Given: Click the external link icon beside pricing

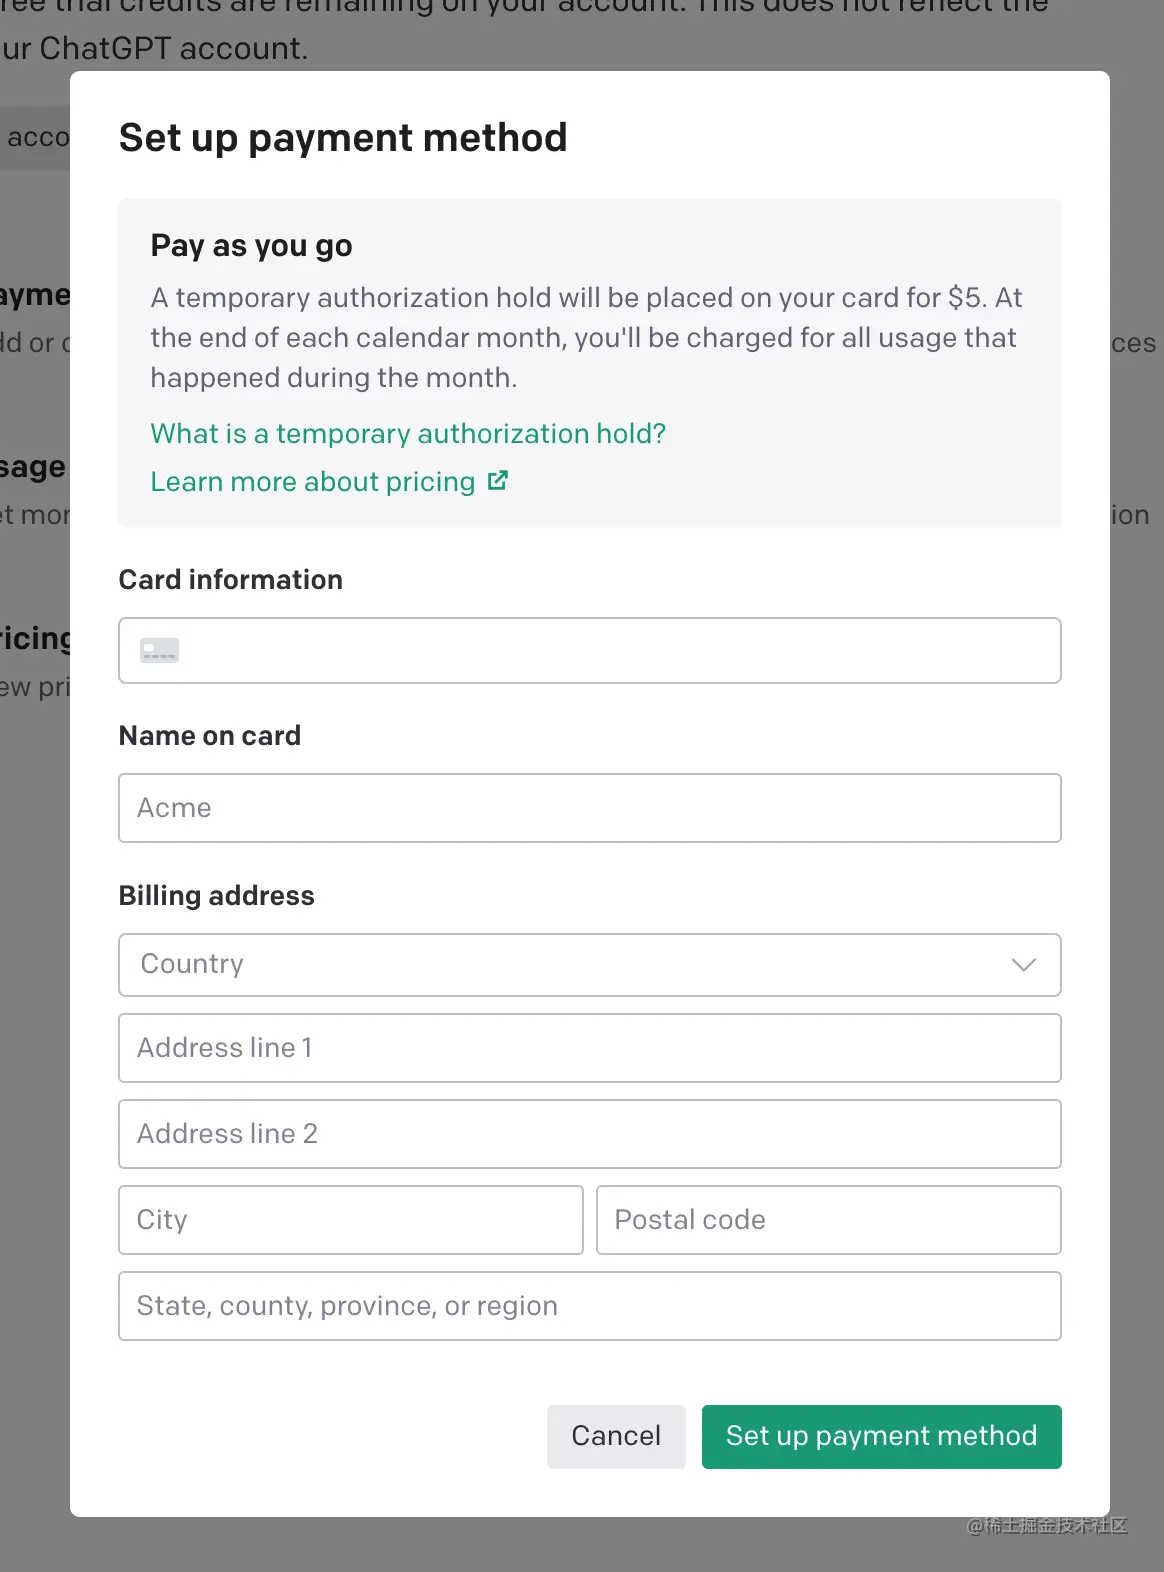Looking at the screenshot, I should tap(498, 481).
